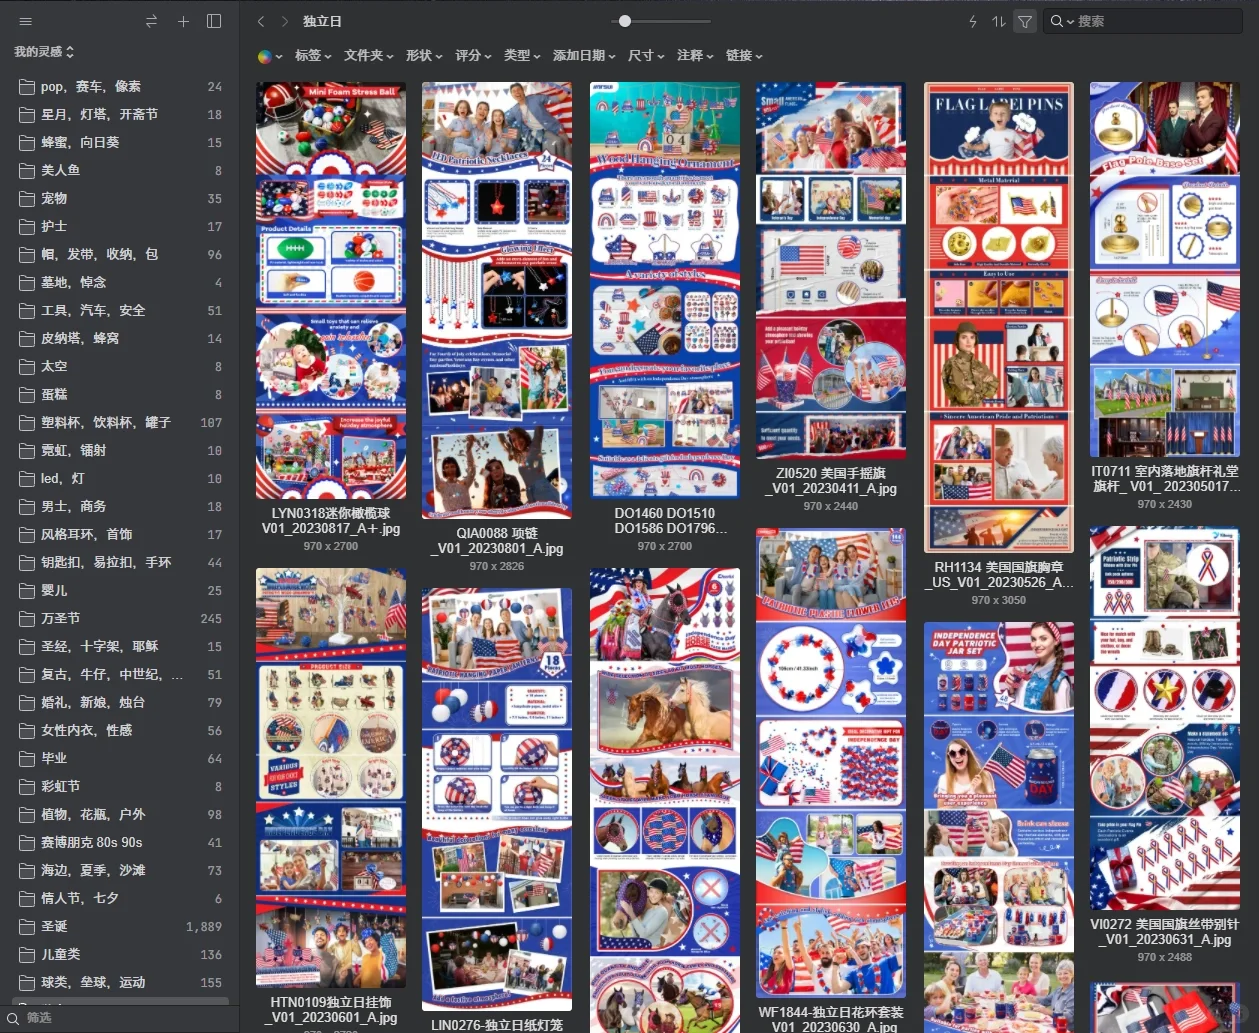Select the 彩虹节 folder

(120, 787)
